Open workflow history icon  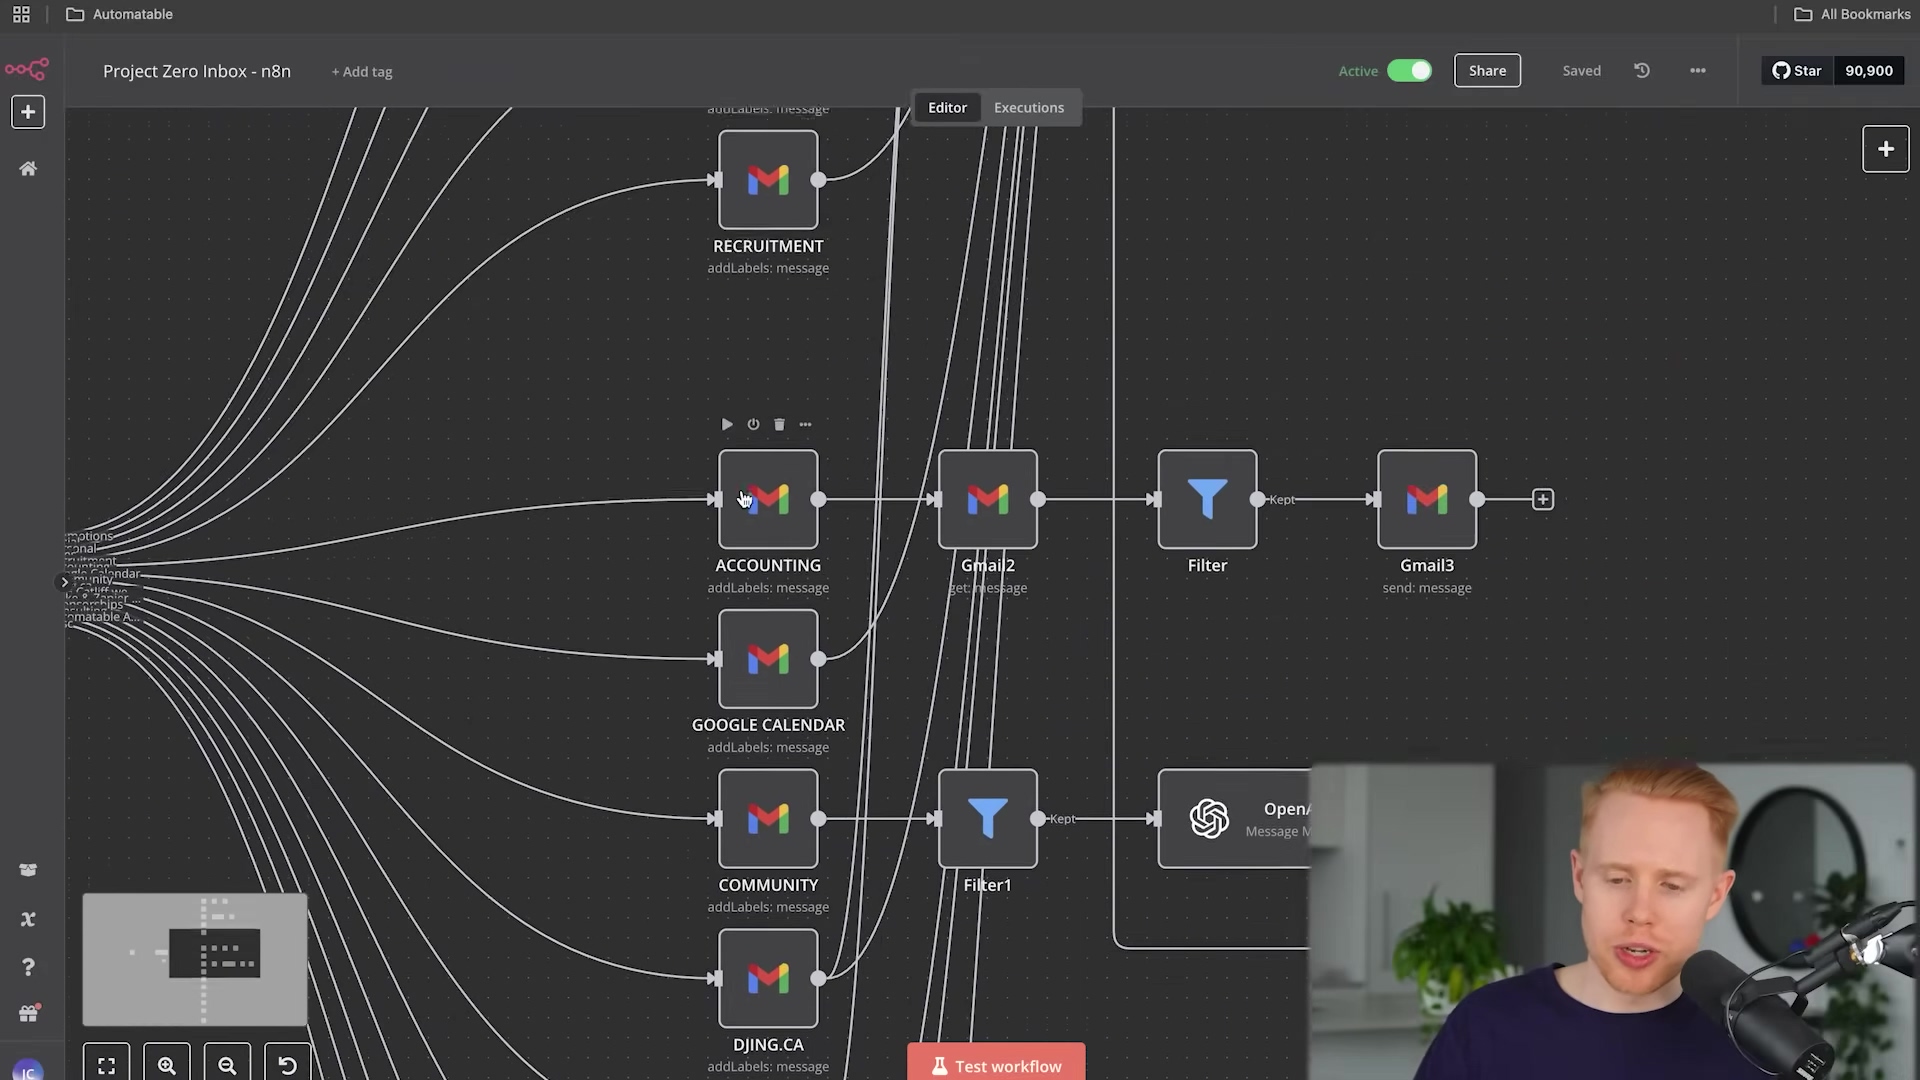click(x=1642, y=71)
